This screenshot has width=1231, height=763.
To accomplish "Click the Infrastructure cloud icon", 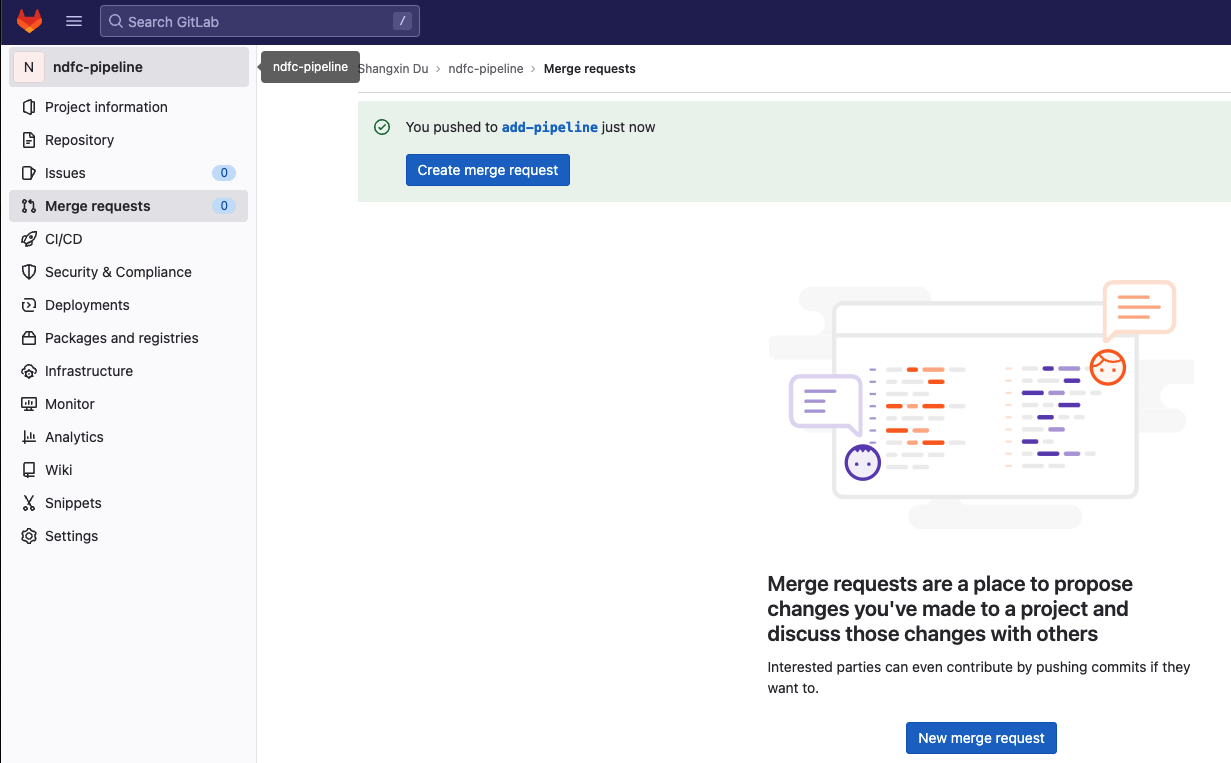I will [x=28, y=371].
